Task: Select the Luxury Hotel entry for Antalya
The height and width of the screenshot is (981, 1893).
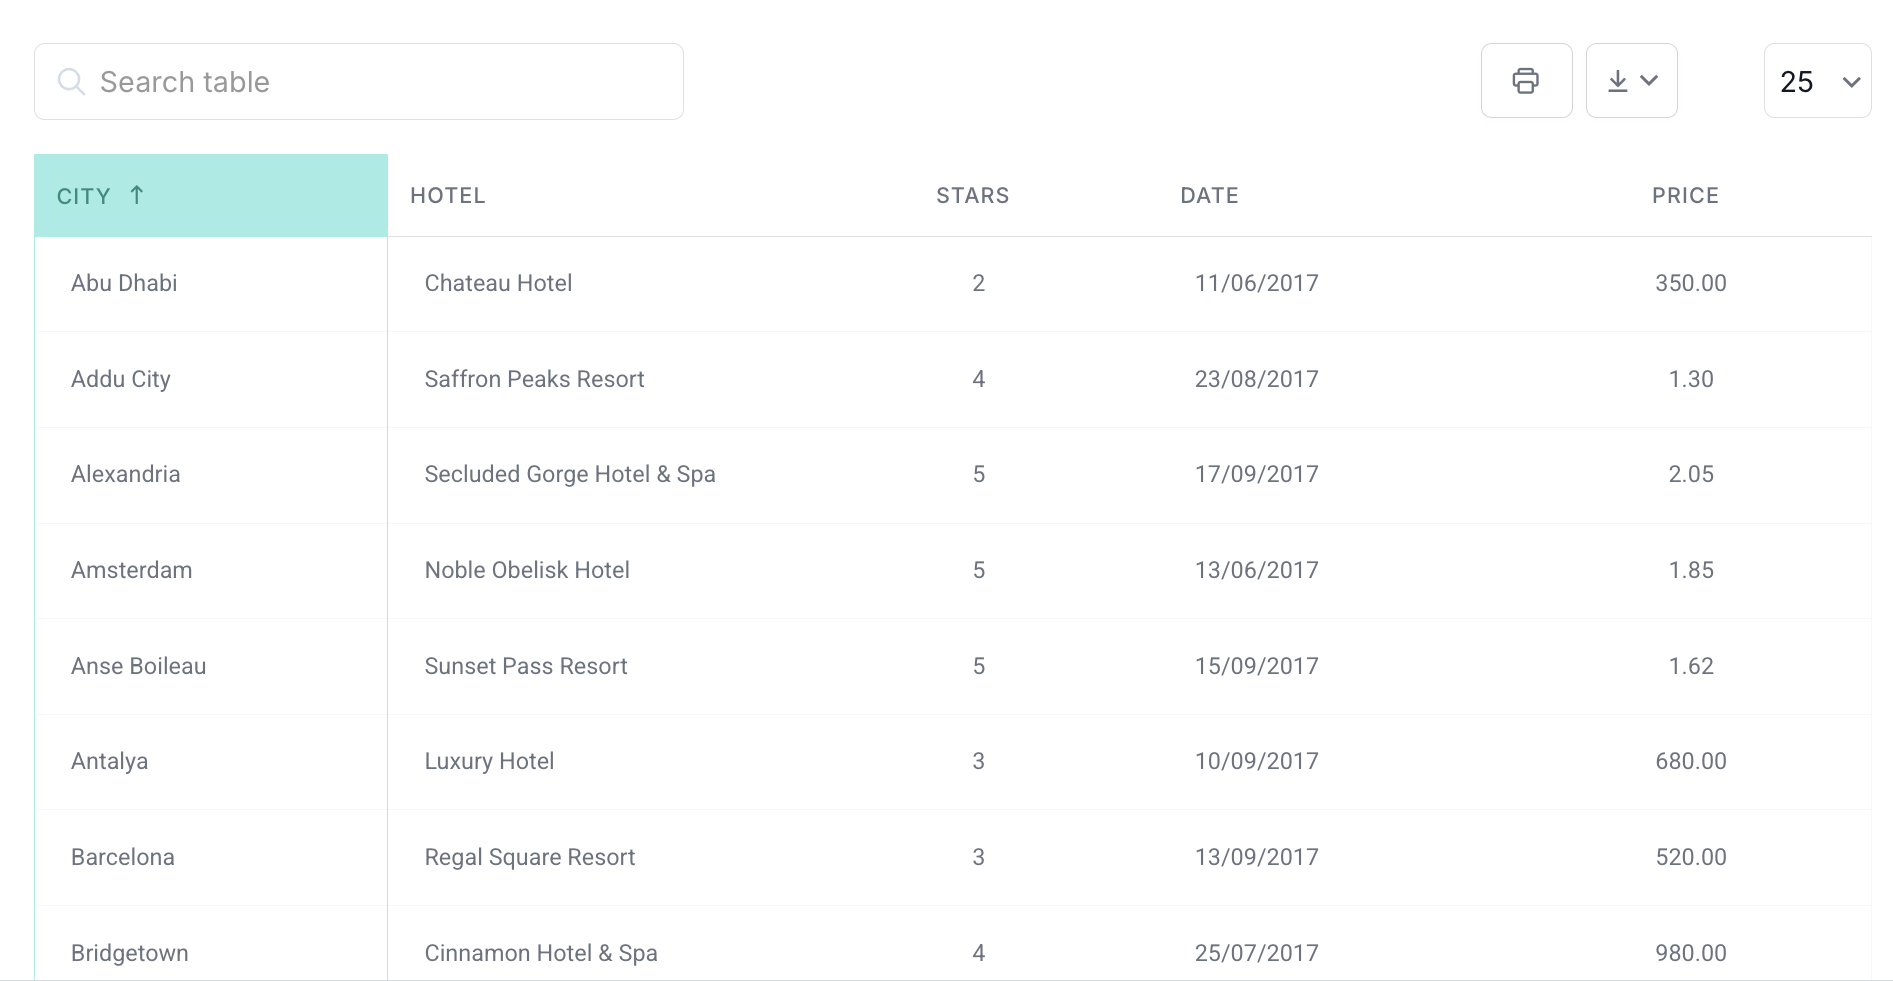Action: pos(488,761)
